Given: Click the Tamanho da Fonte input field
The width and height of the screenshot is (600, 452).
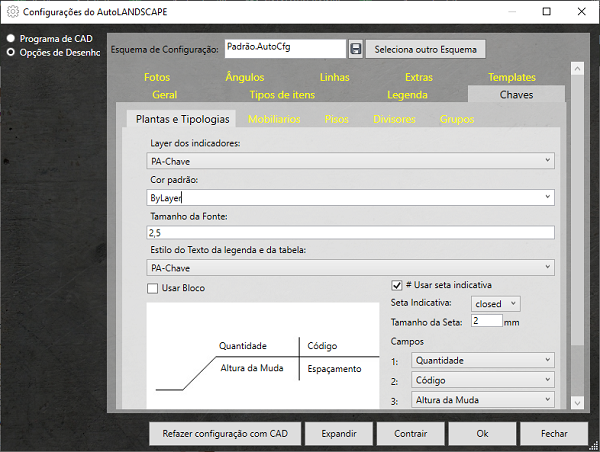Looking at the screenshot, I should tap(350, 232).
